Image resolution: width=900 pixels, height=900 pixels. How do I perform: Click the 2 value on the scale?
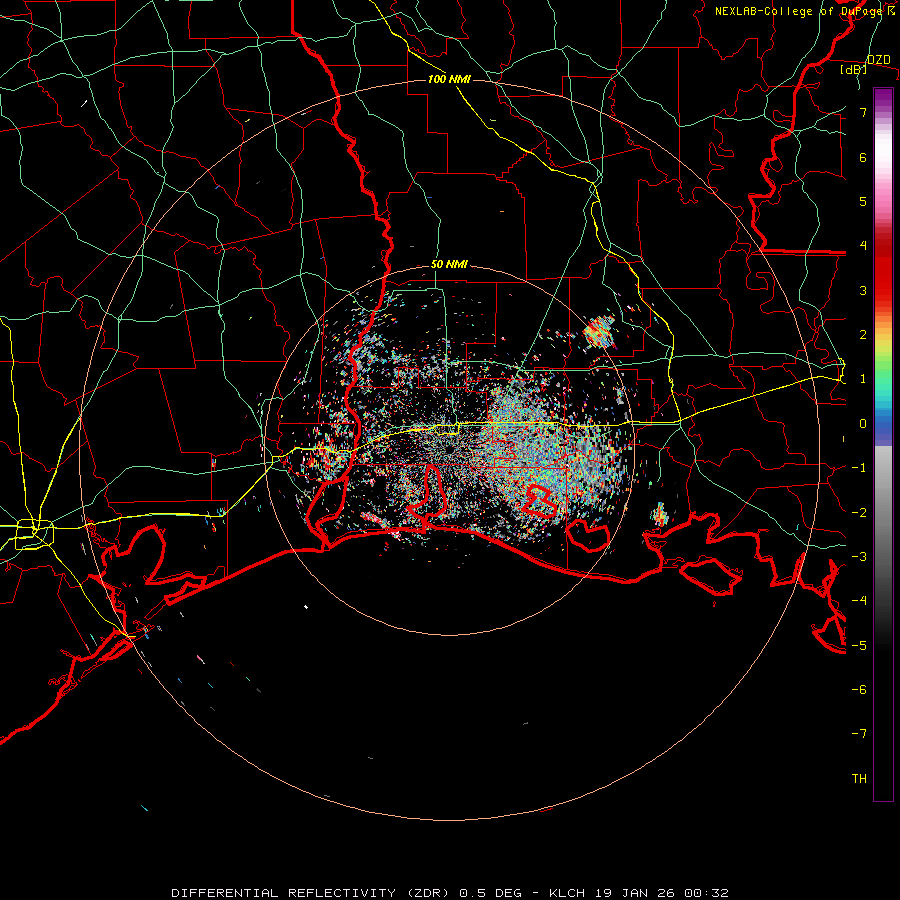click(863, 335)
